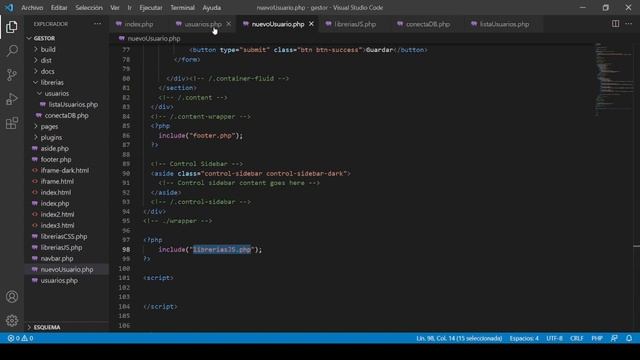Open the editor More Actions menu
This screenshot has width=640, height=360.
[629, 24]
